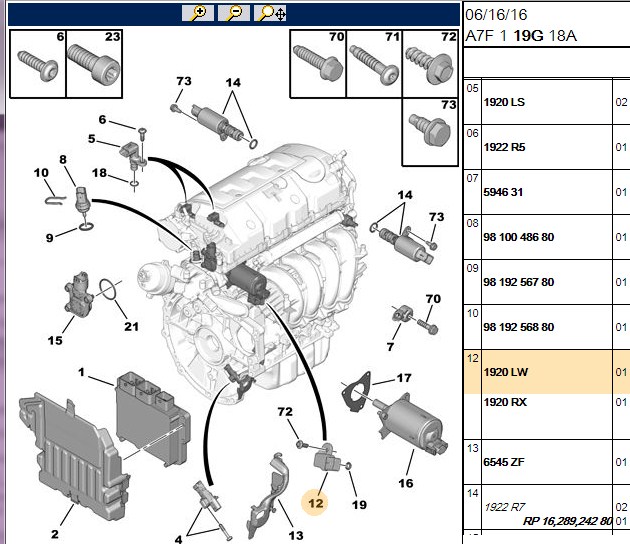The height and width of the screenshot is (544, 630).
Task: Click screw 70 thumbnail box
Action: click(318, 63)
